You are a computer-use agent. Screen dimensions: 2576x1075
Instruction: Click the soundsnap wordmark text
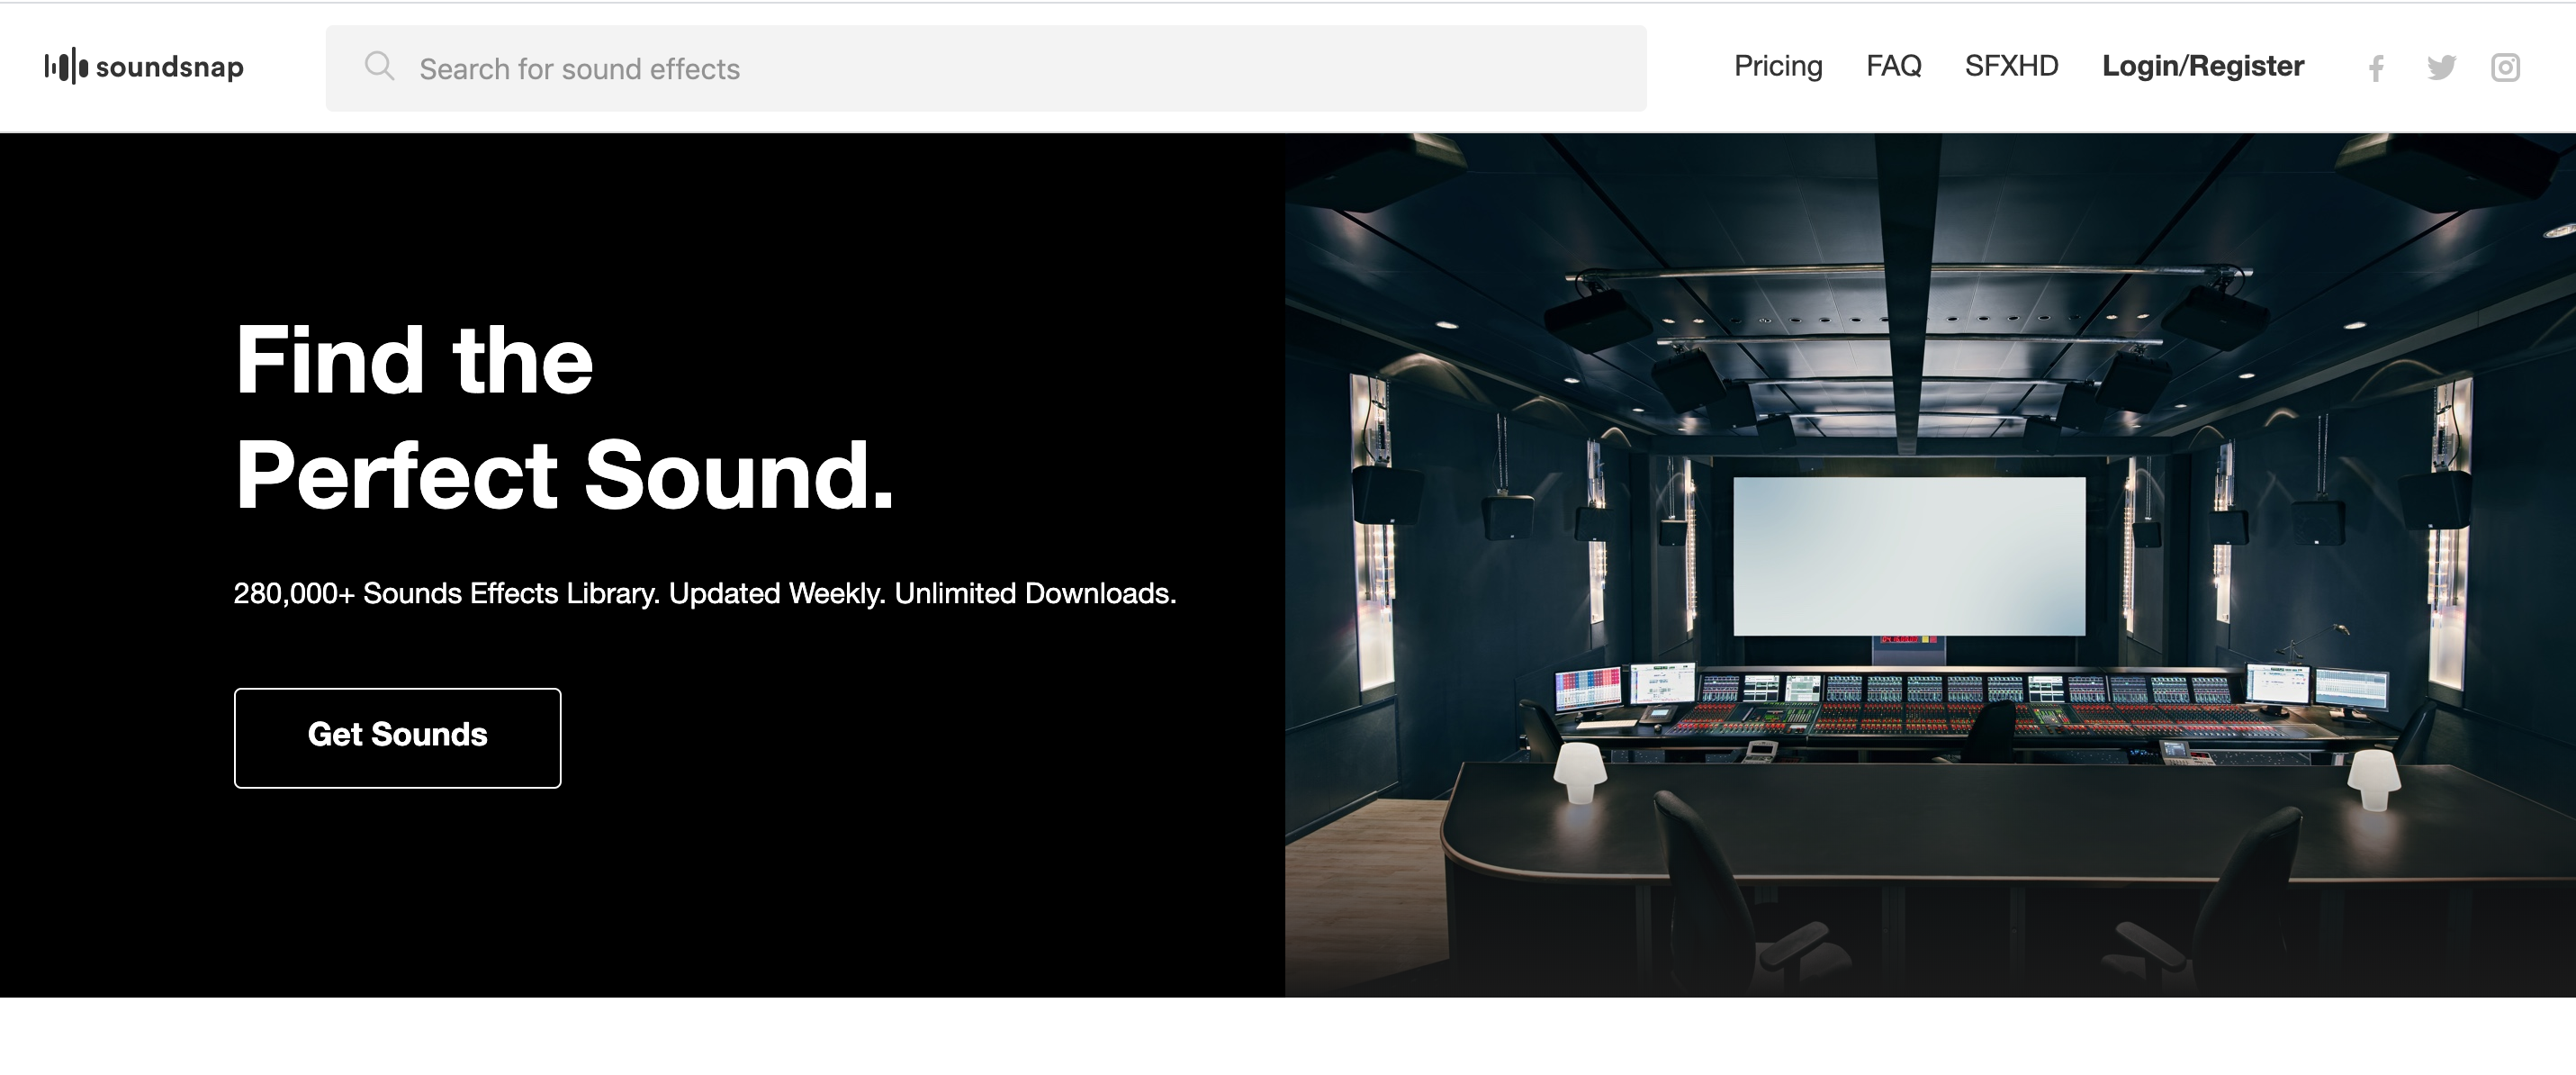169,67
